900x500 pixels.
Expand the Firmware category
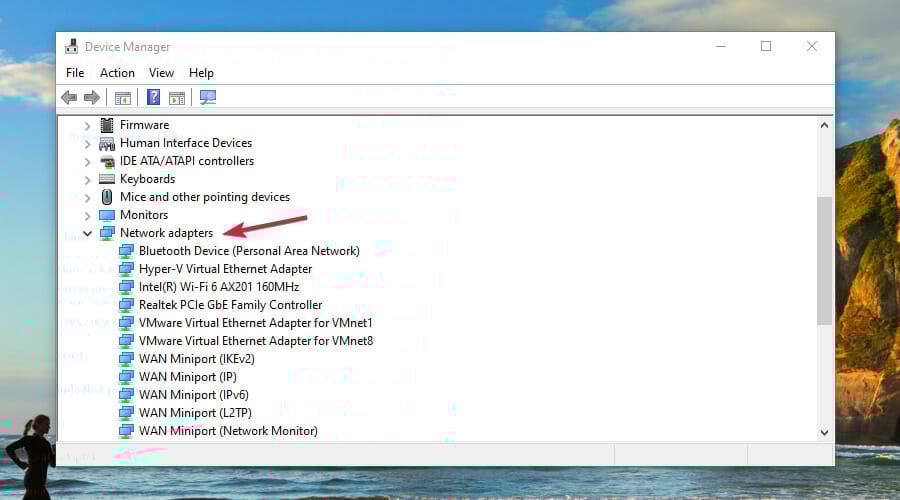[x=87, y=126]
